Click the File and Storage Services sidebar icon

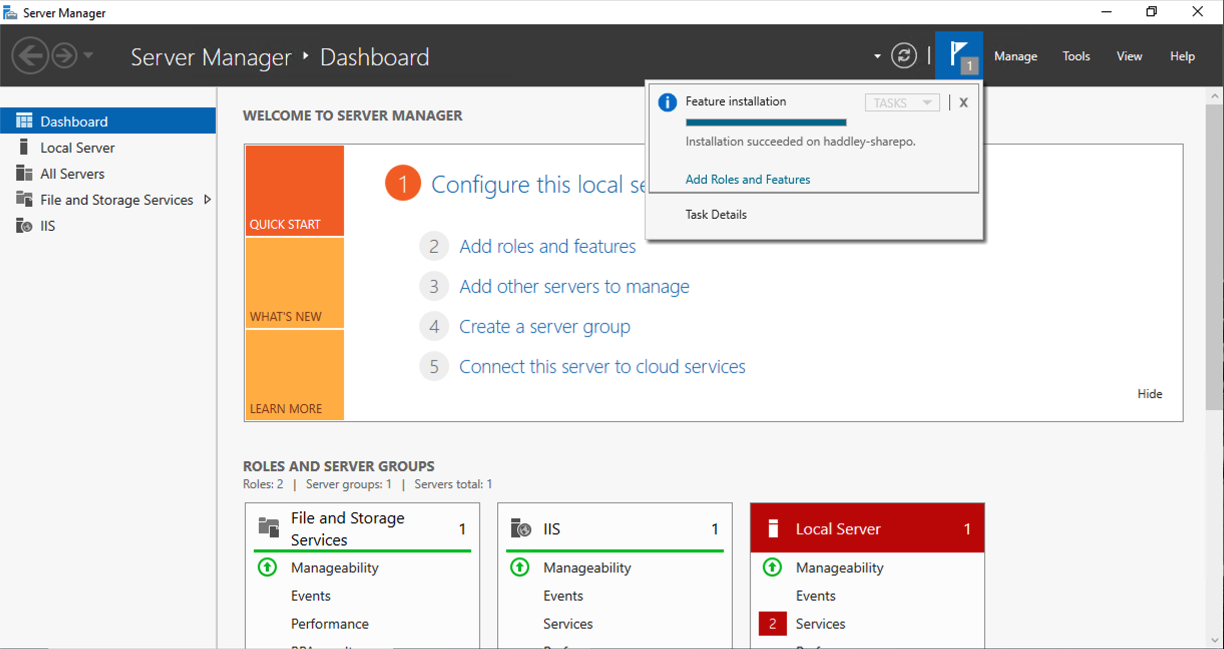coord(24,199)
